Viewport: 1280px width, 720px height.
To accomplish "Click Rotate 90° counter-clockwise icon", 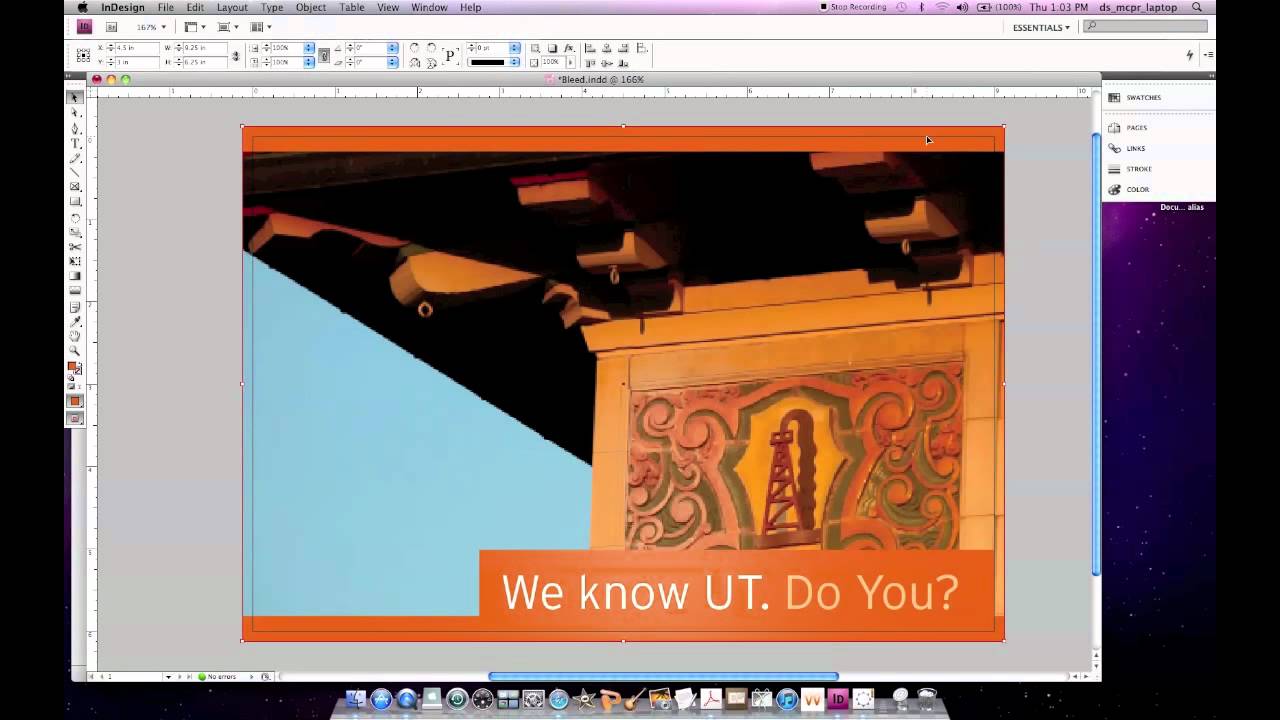I will [431, 48].
